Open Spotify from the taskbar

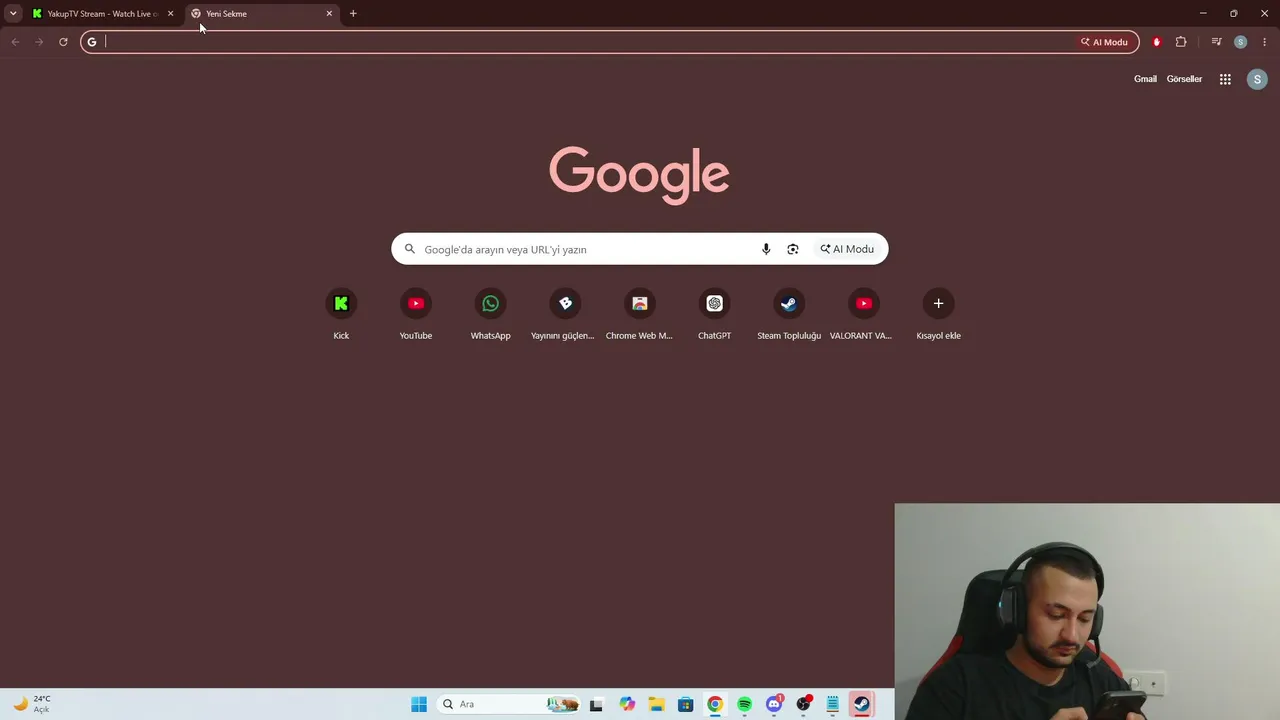[744, 704]
